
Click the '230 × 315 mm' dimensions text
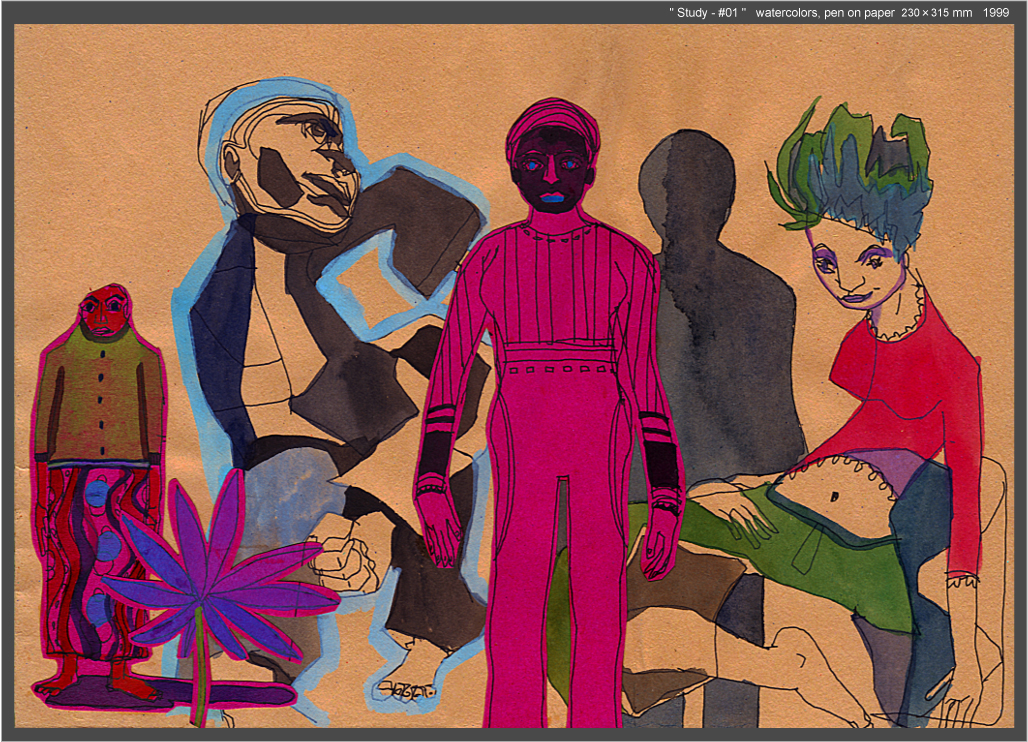936,12
